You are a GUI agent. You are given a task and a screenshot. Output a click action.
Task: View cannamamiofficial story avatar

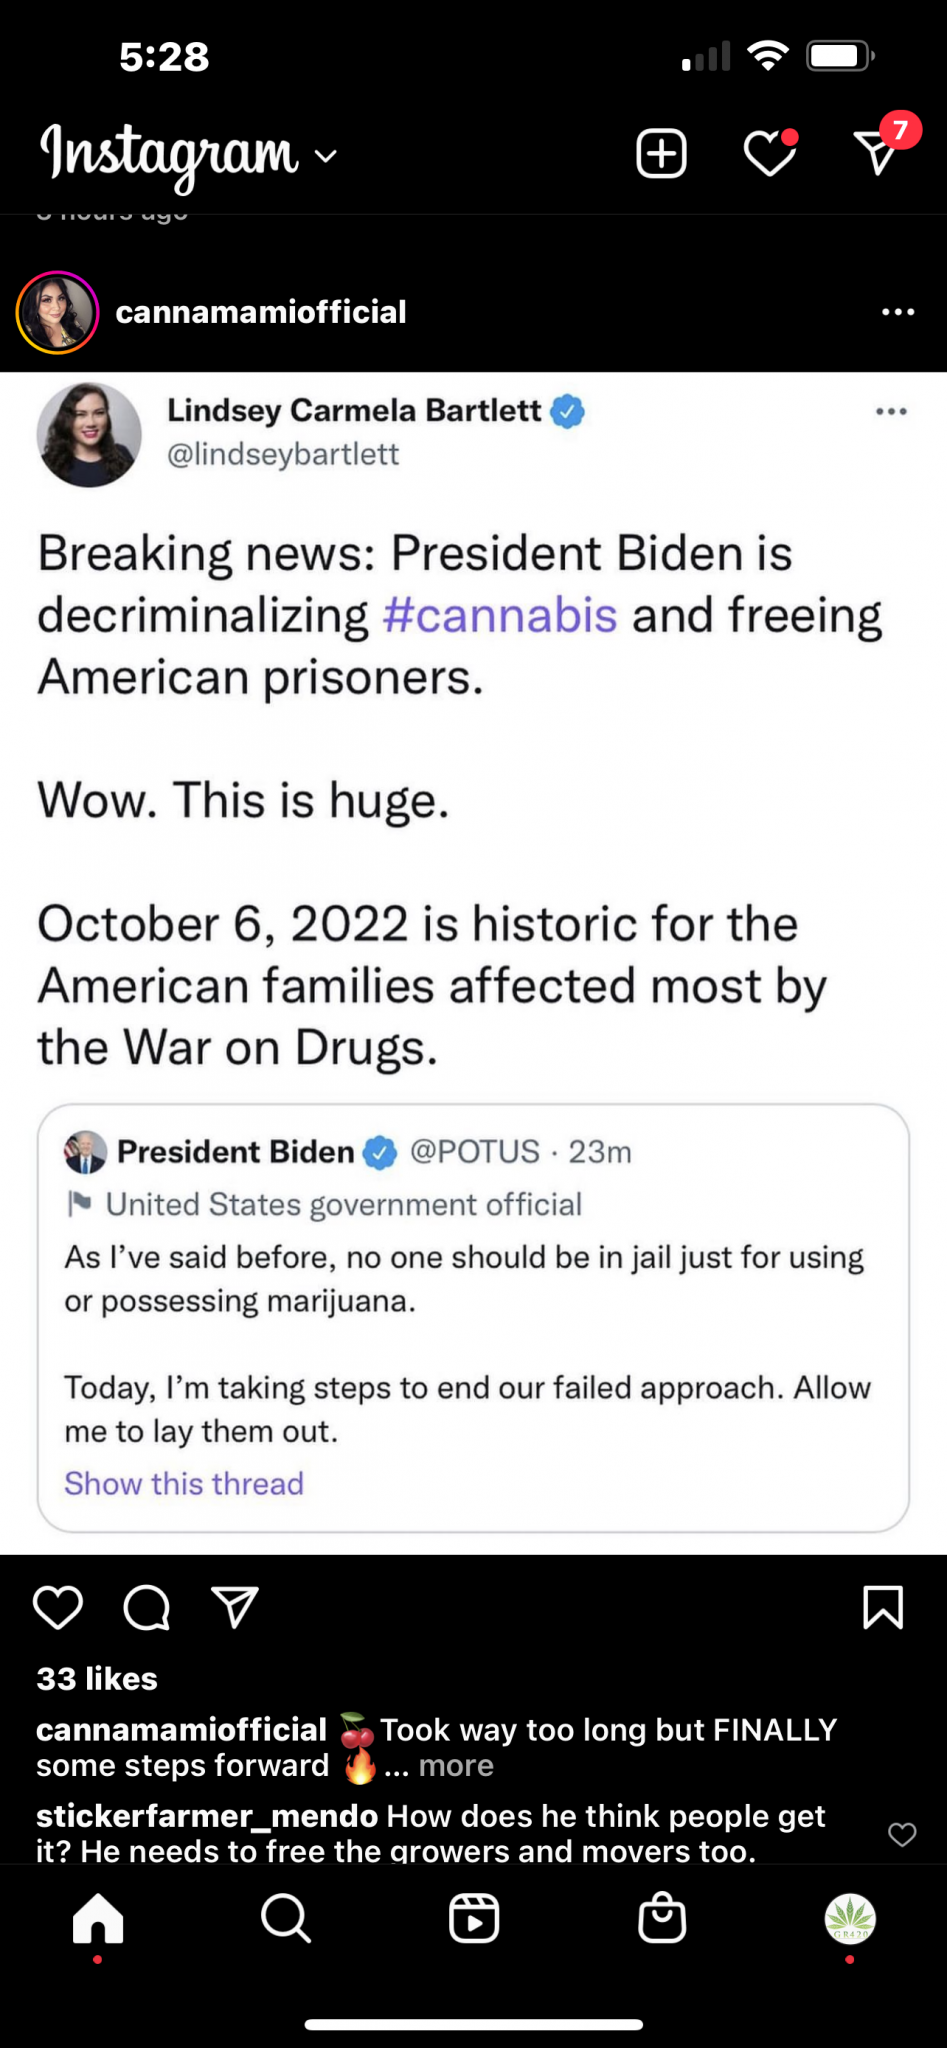[57, 312]
